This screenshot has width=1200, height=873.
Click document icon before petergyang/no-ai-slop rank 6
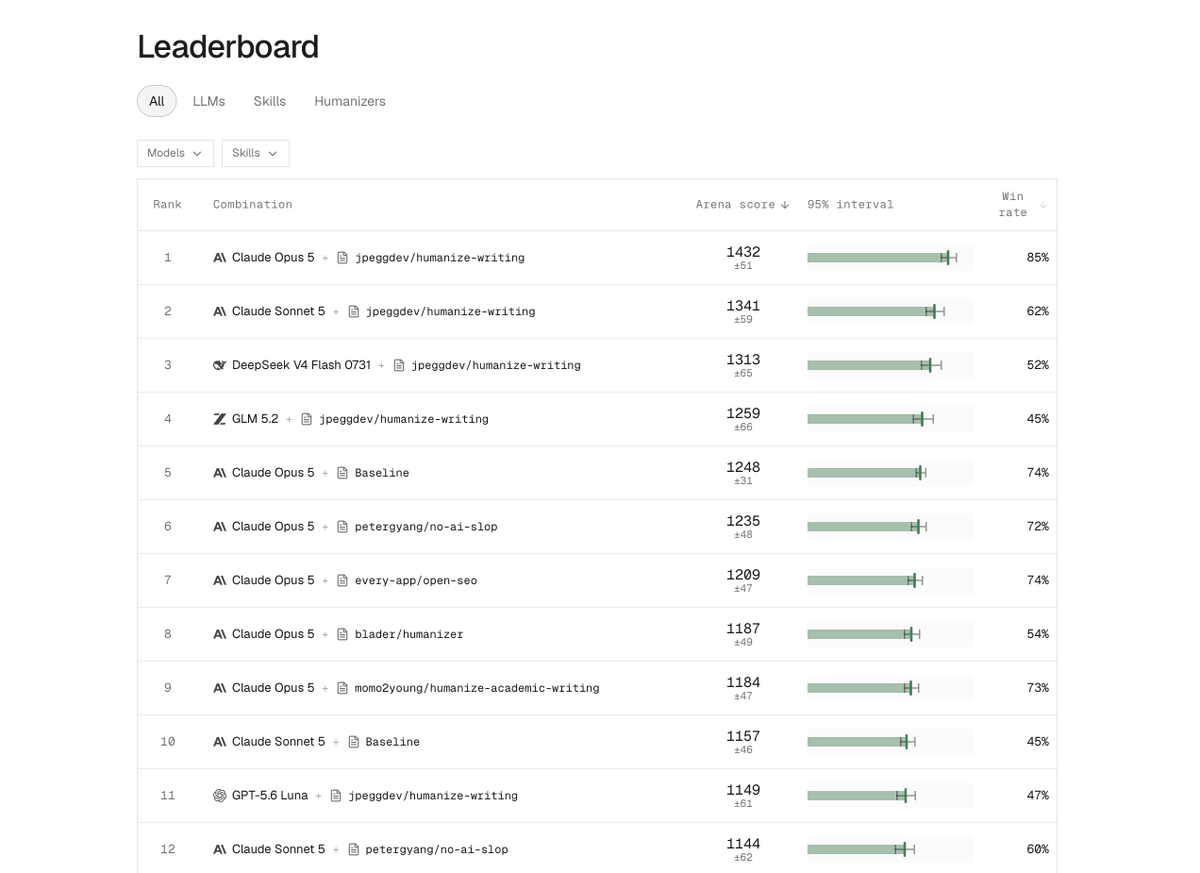(x=342, y=526)
